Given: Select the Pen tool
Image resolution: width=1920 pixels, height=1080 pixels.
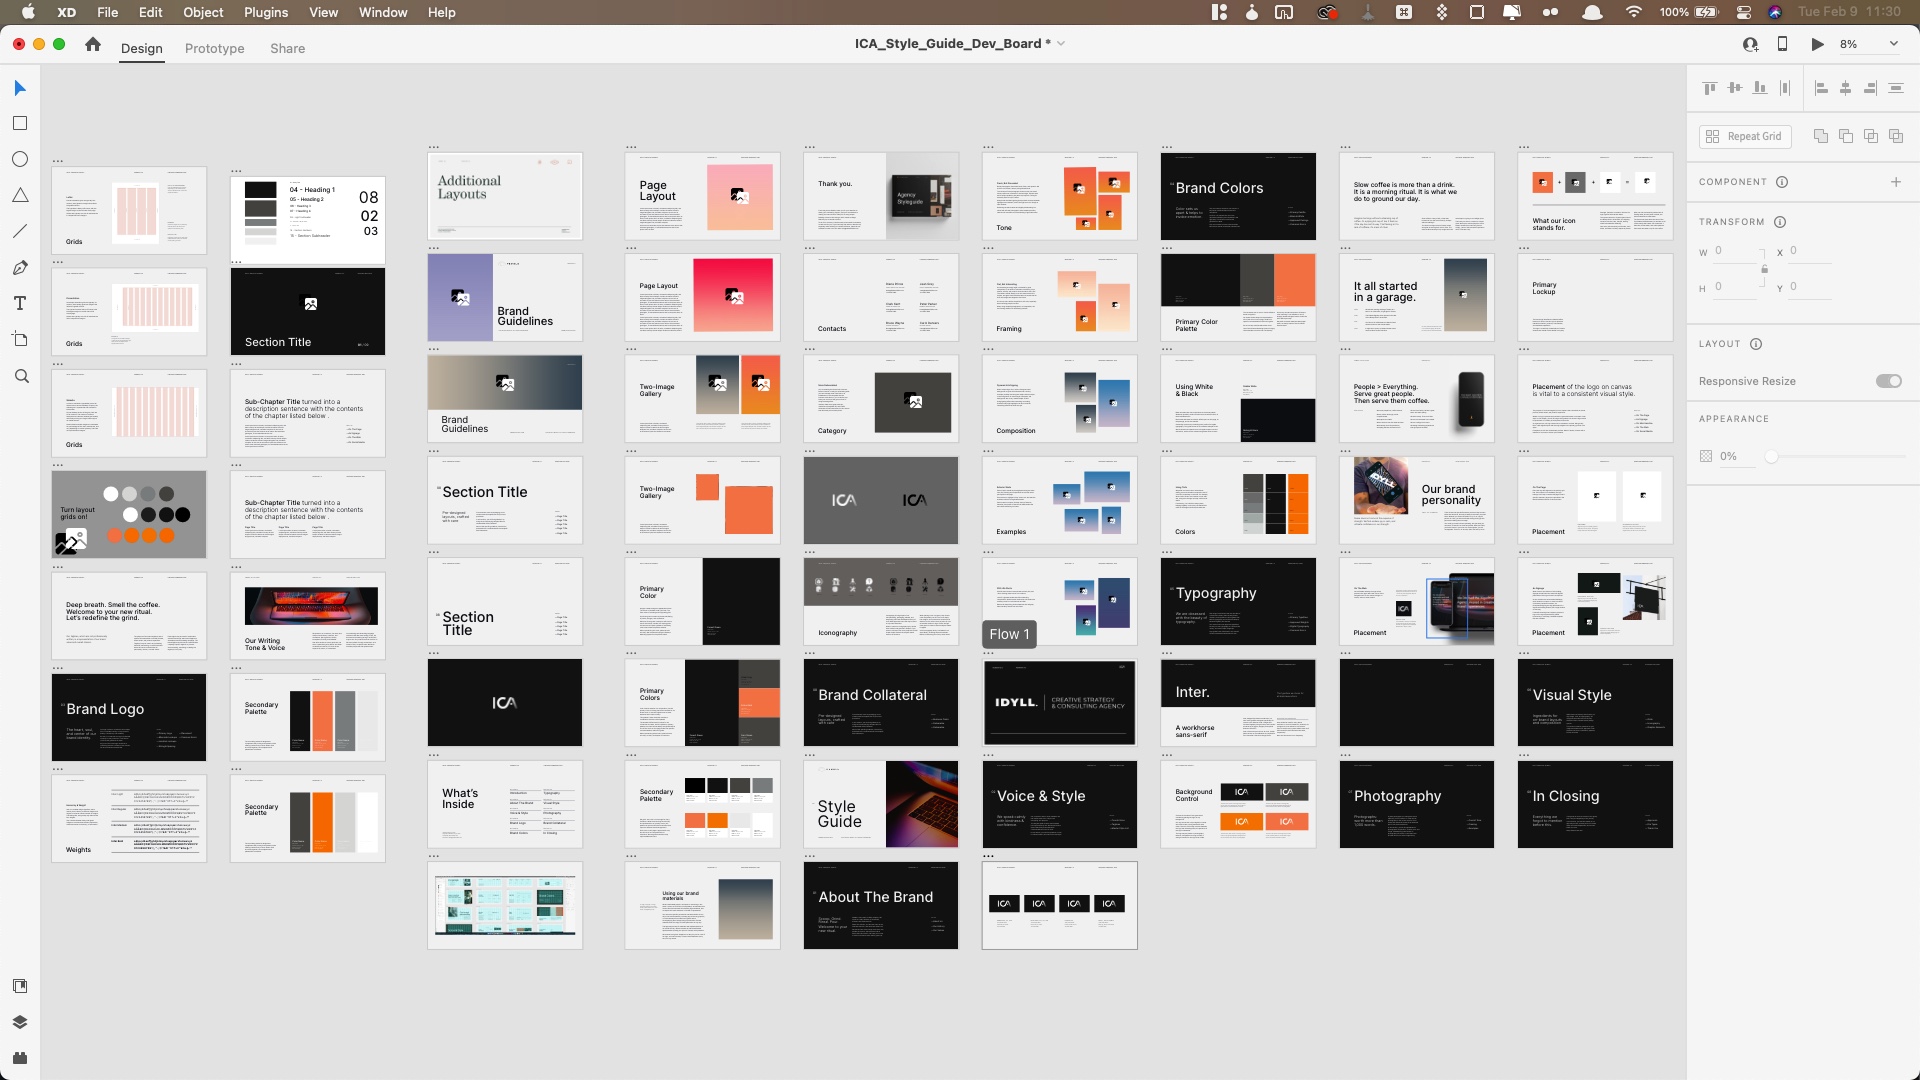Looking at the screenshot, I should click(20, 268).
